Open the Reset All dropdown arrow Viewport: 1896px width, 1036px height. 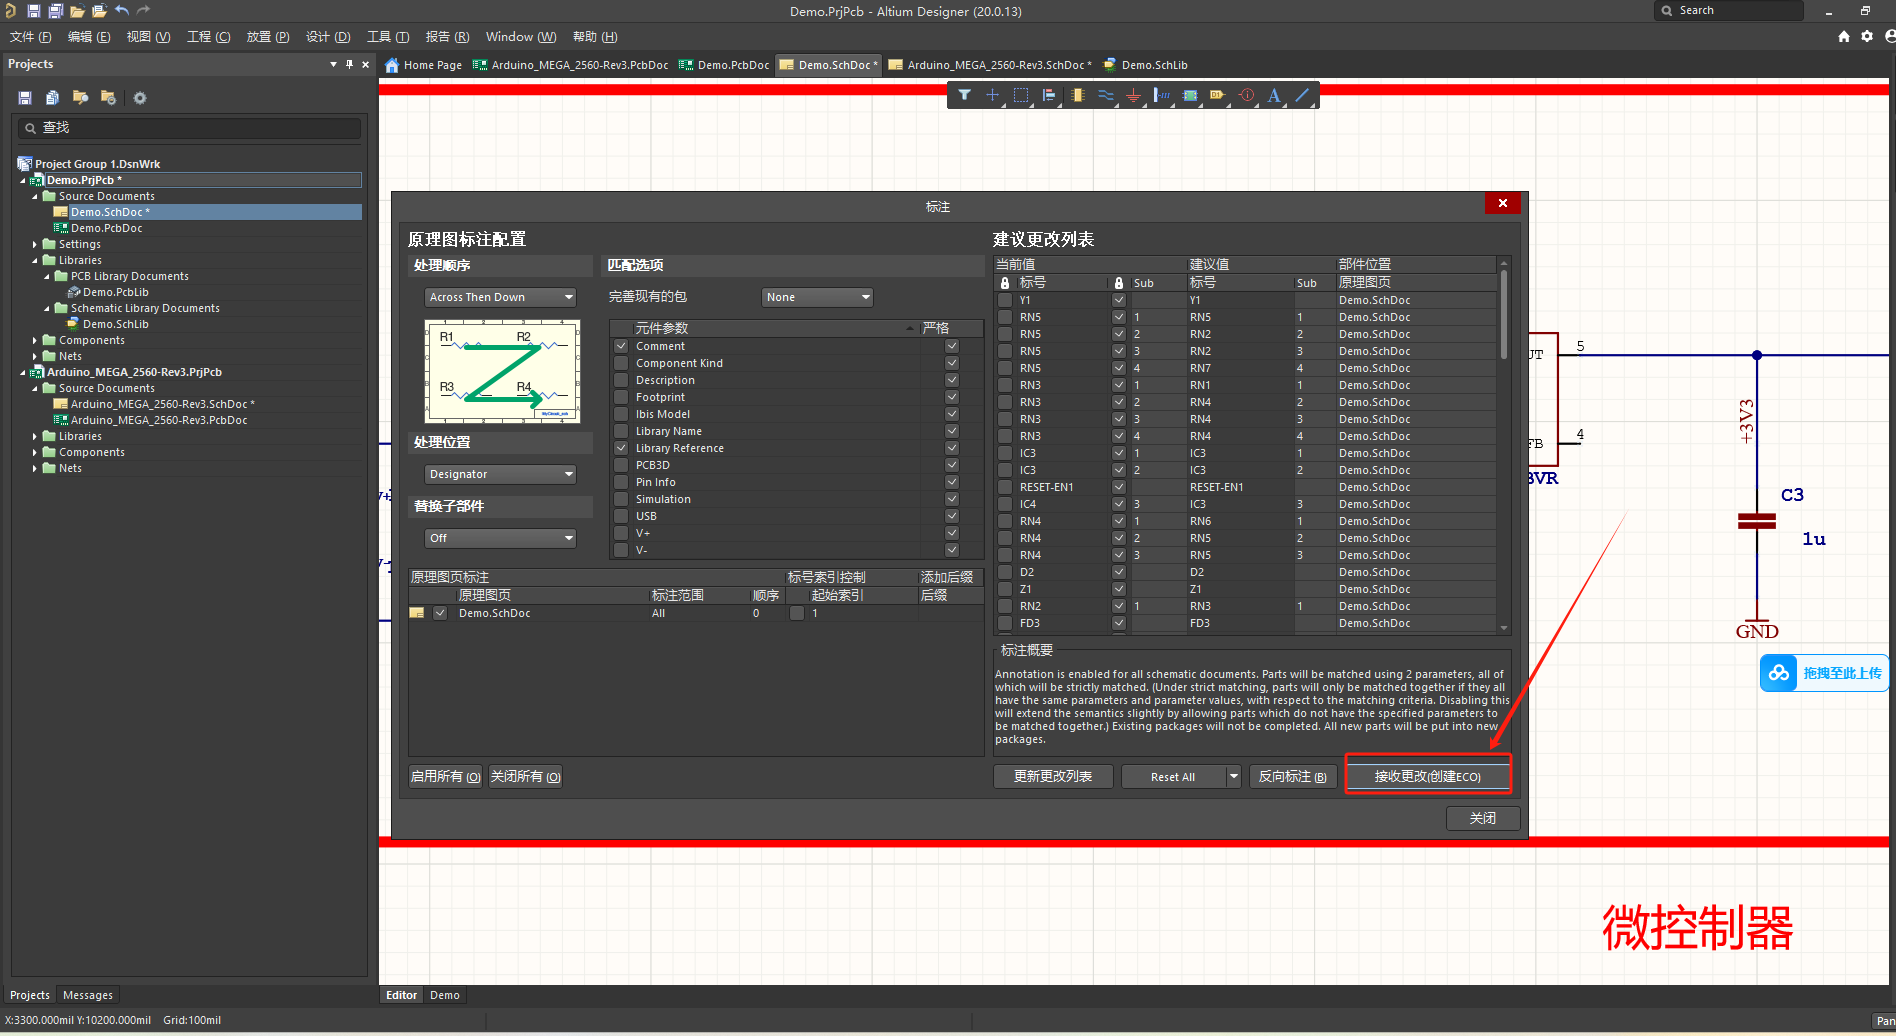click(x=1233, y=776)
